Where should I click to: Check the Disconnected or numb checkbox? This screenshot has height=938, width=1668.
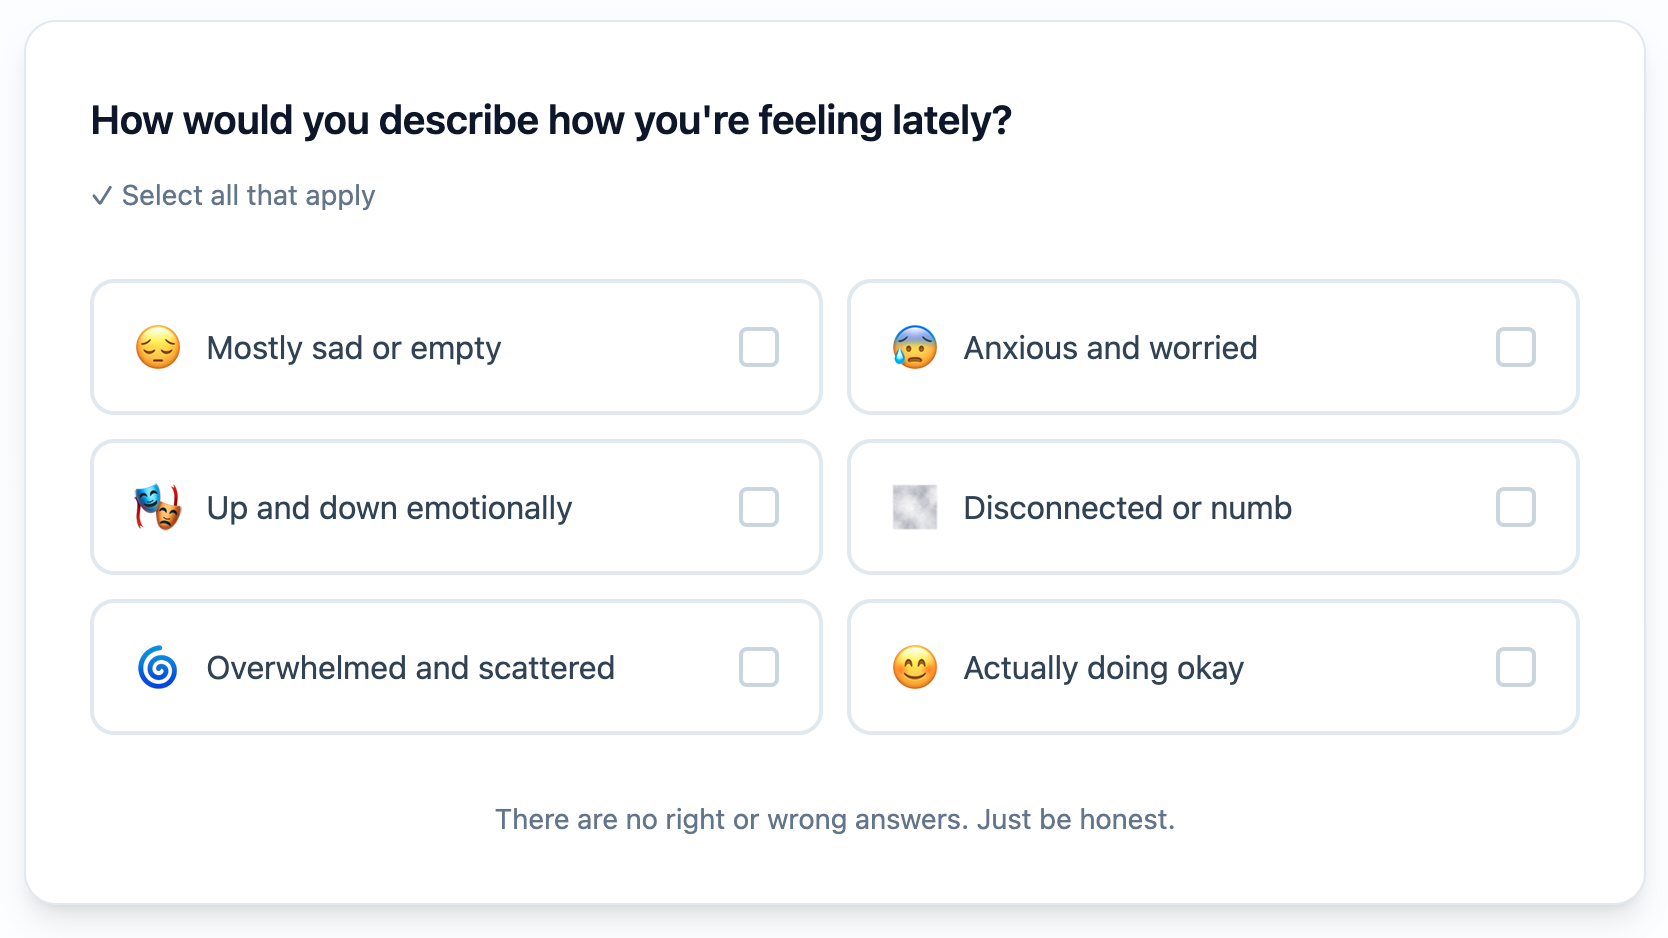[1516, 507]
